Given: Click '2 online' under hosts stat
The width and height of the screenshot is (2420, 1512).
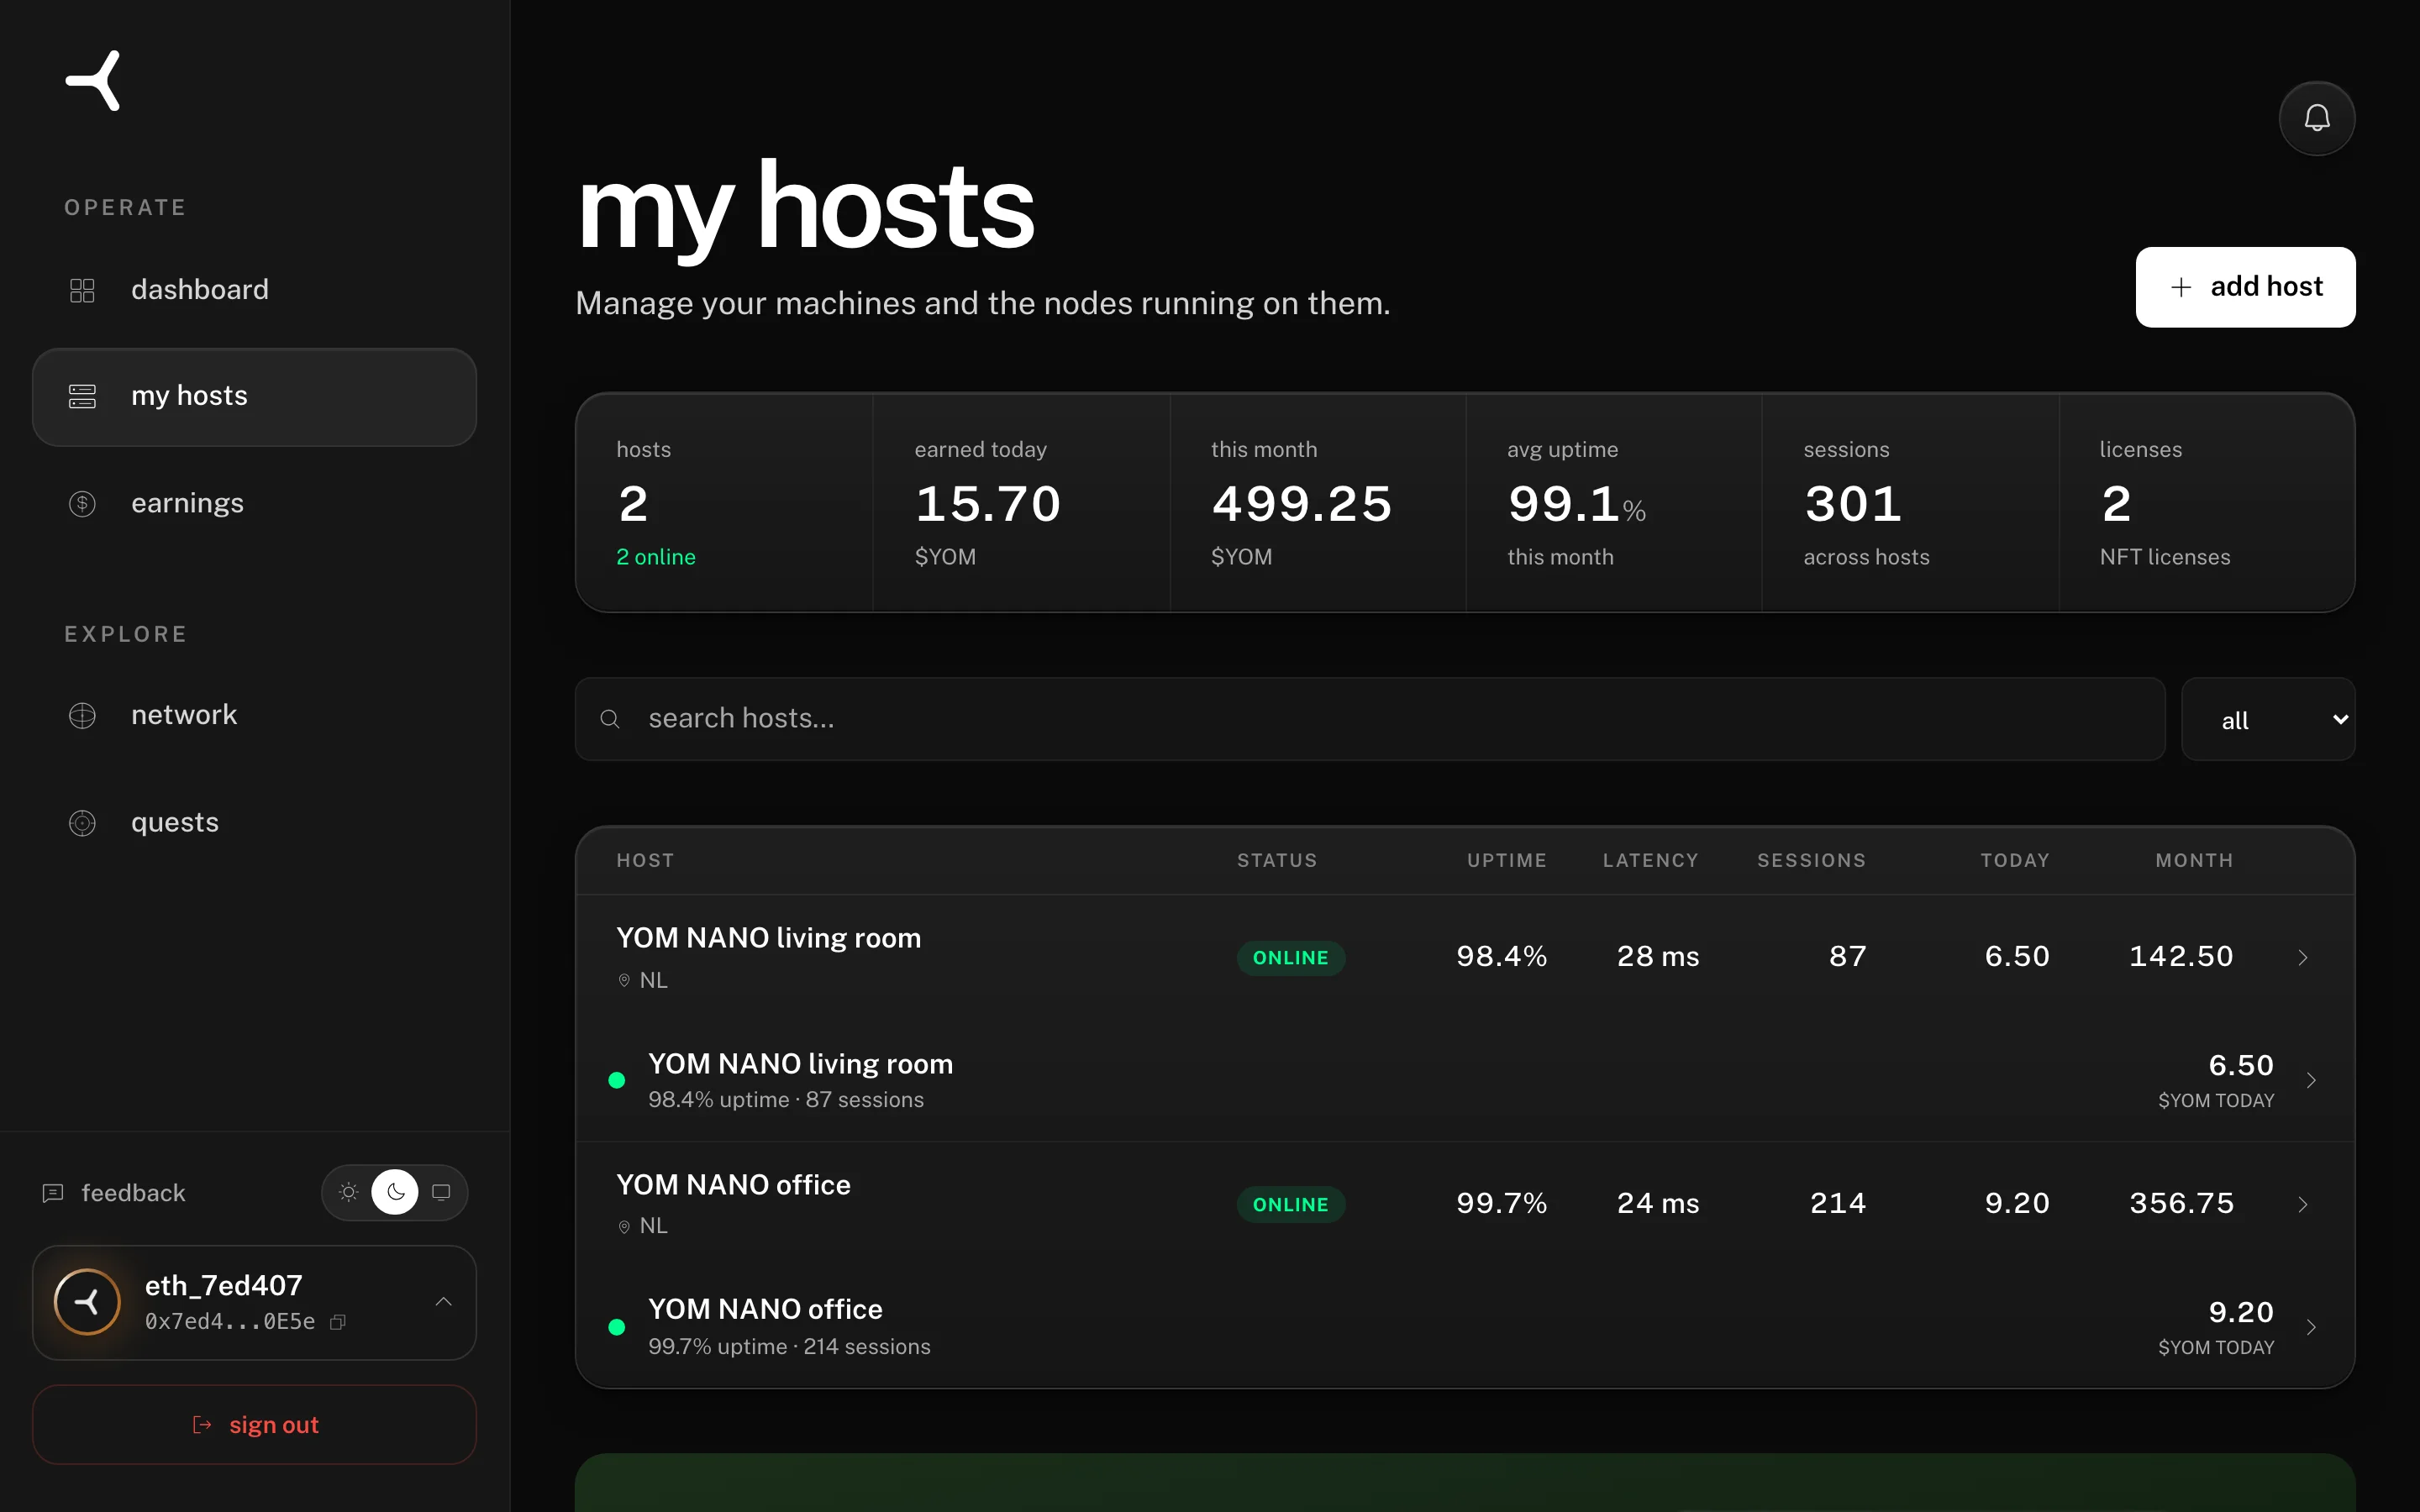Looking at the screenshot, I should click(x=656, y=557).
